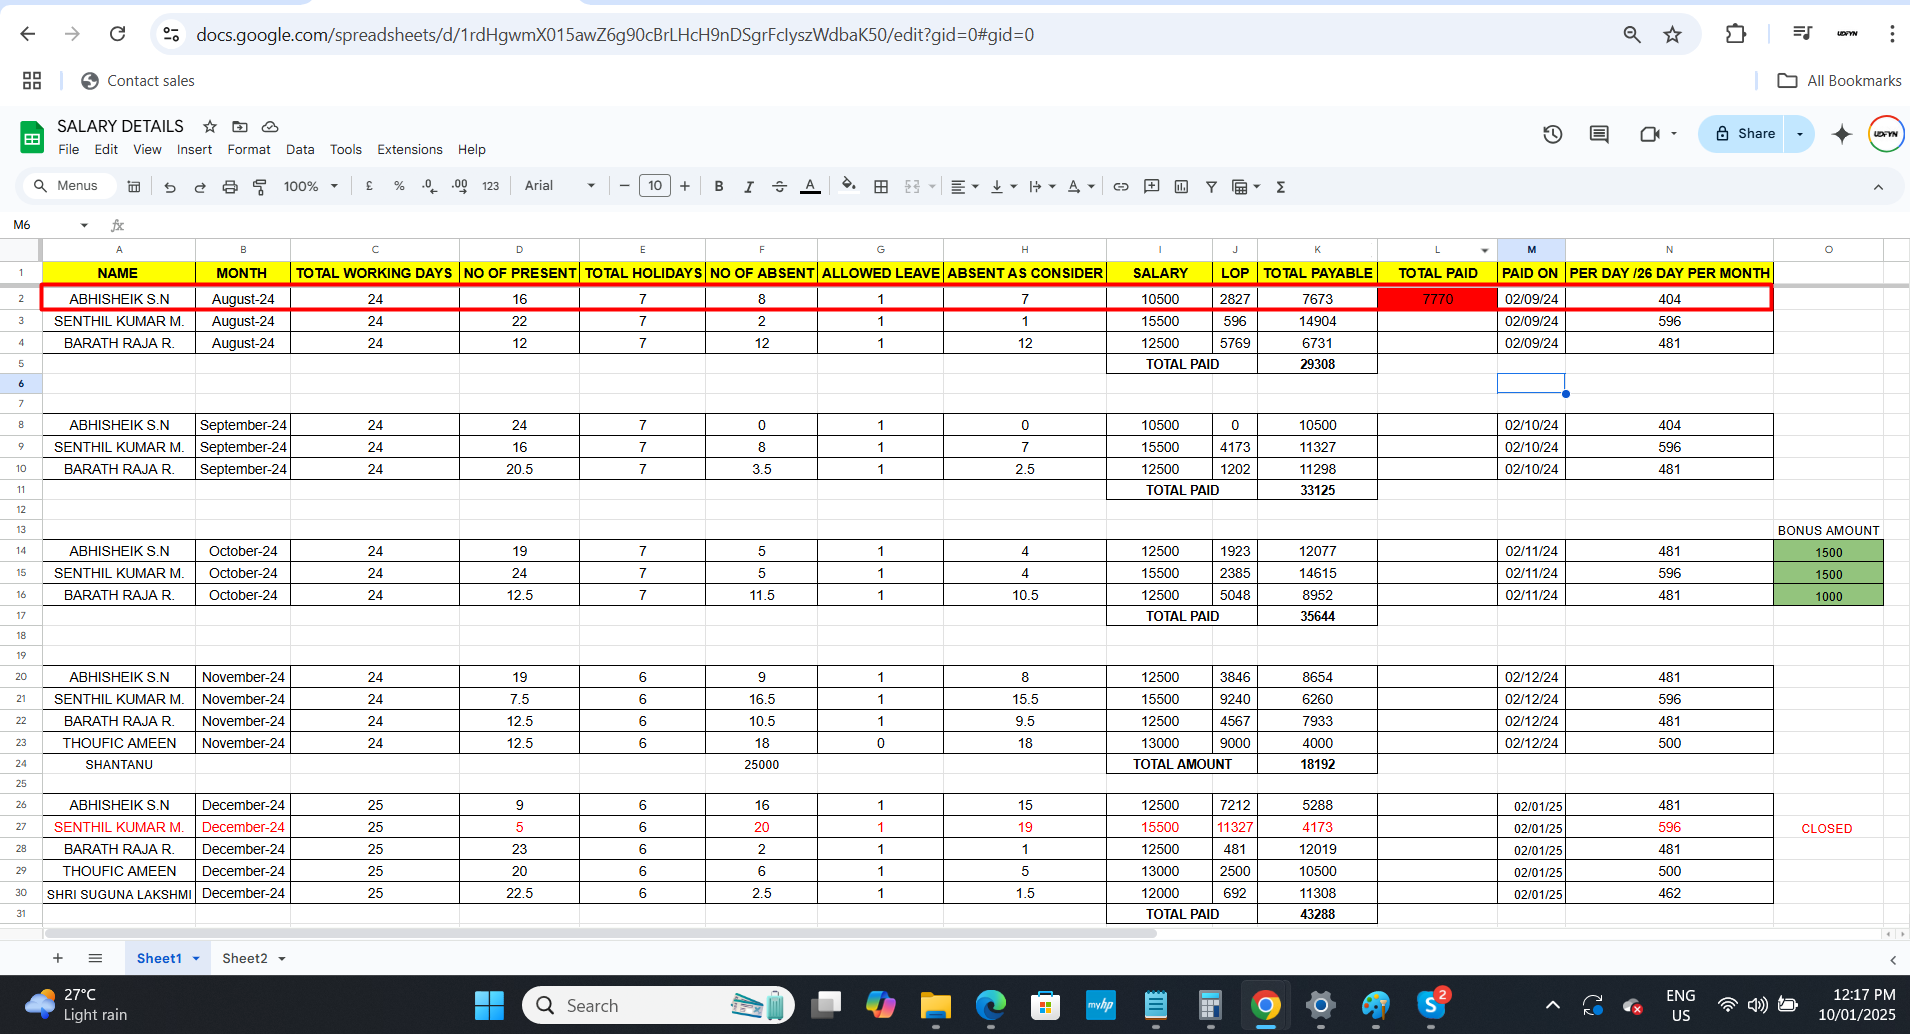The width and height of the screenshot is (1910, 1034).
Task: Collapse the toolbar using up chevron
Action: click(x=1878, y=187)
